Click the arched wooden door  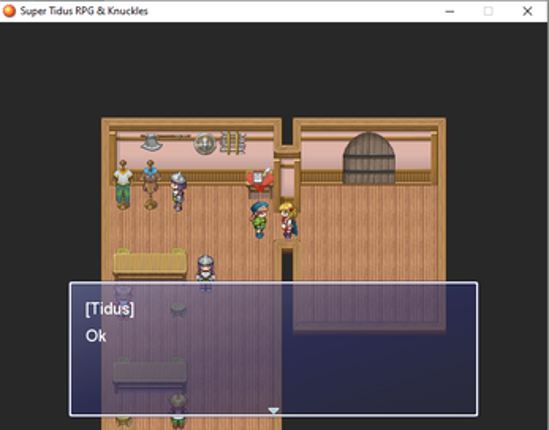(369, 158)
